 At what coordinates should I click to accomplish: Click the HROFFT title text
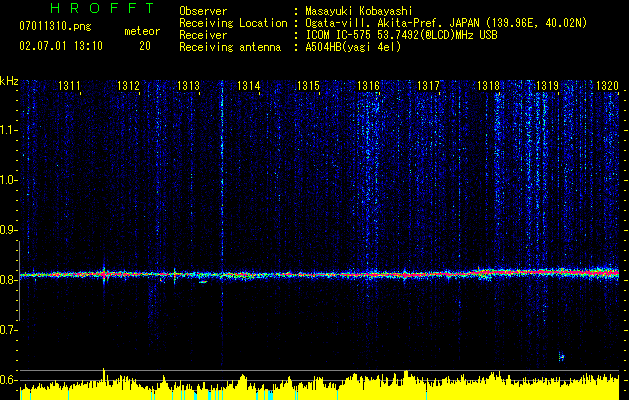click(102, 8)
